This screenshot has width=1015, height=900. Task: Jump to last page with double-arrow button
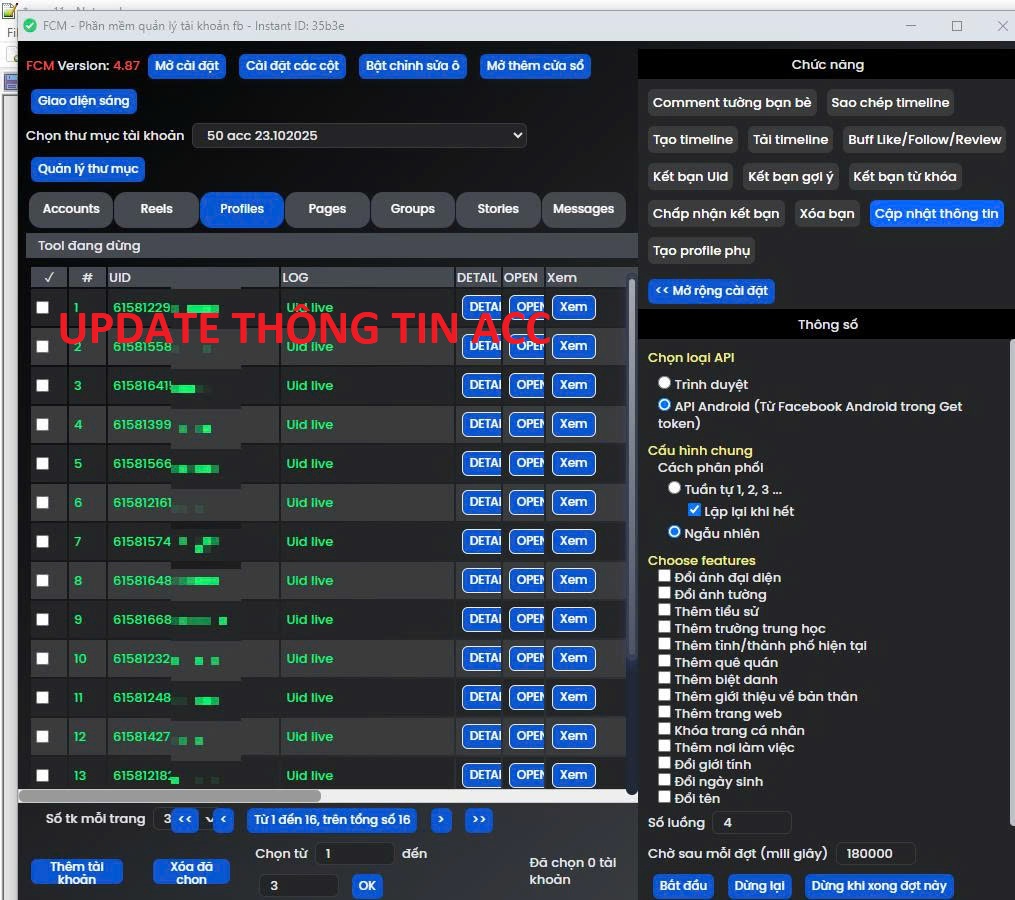pos(479,820)
